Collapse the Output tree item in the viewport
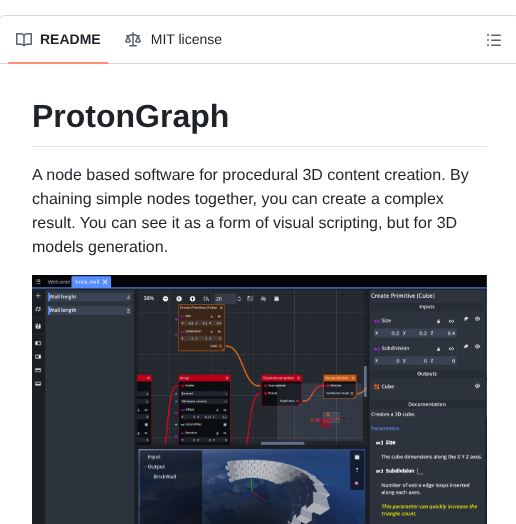 145,467
